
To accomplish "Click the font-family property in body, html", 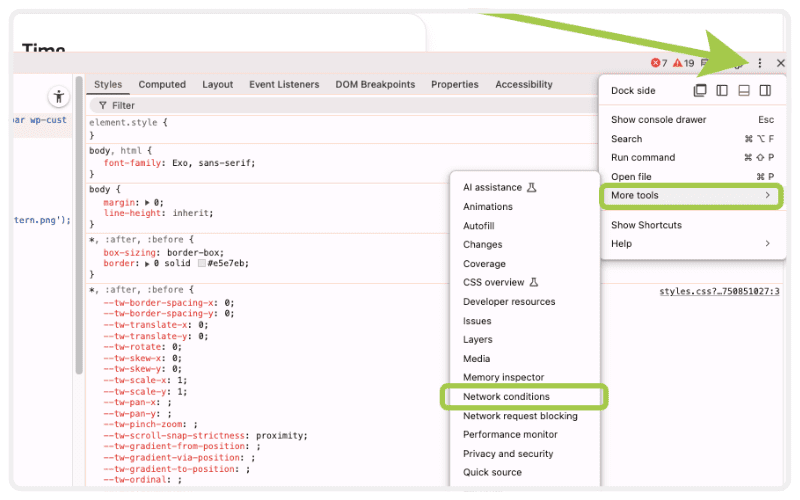I will [134, 163].
